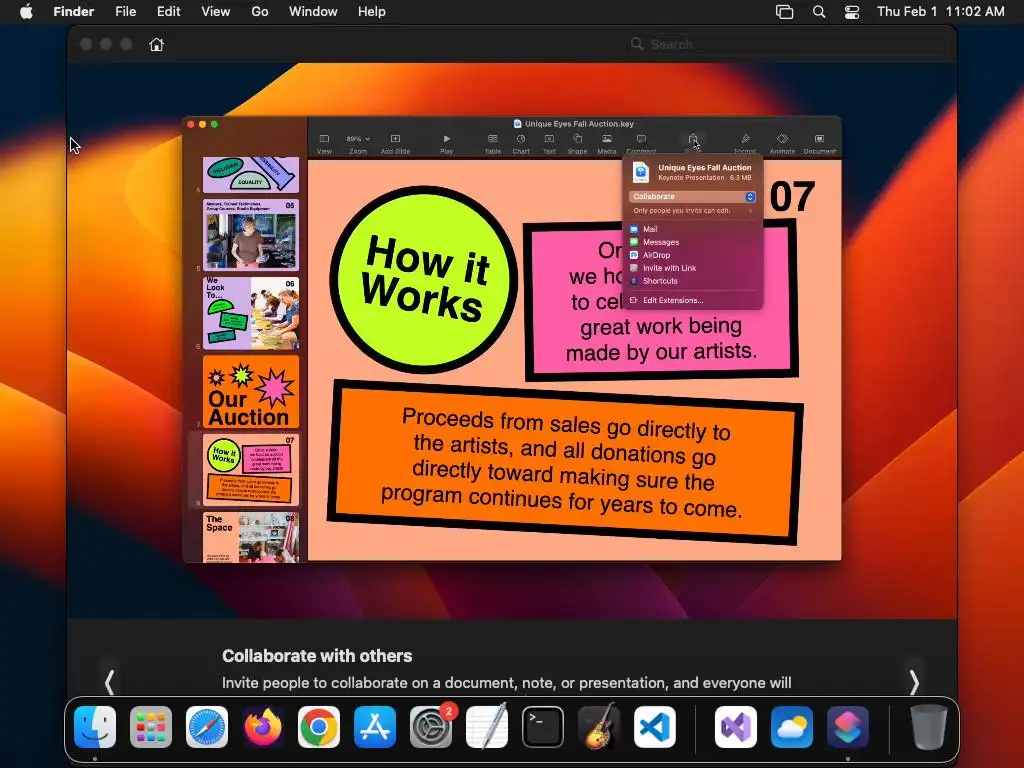
Task: Expand 'Only people you invite can edit' options
Action: pos(693,211)
